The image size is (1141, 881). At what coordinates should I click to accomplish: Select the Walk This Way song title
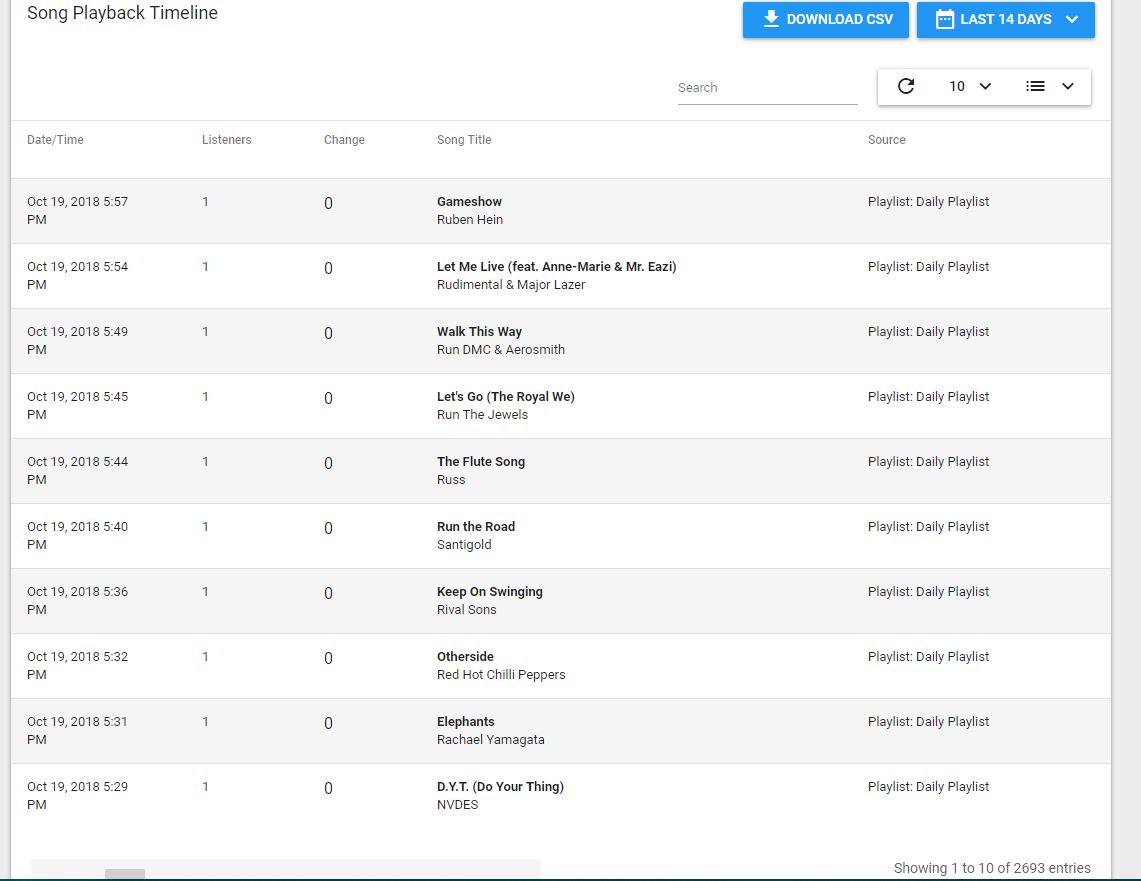pos(479,332)
